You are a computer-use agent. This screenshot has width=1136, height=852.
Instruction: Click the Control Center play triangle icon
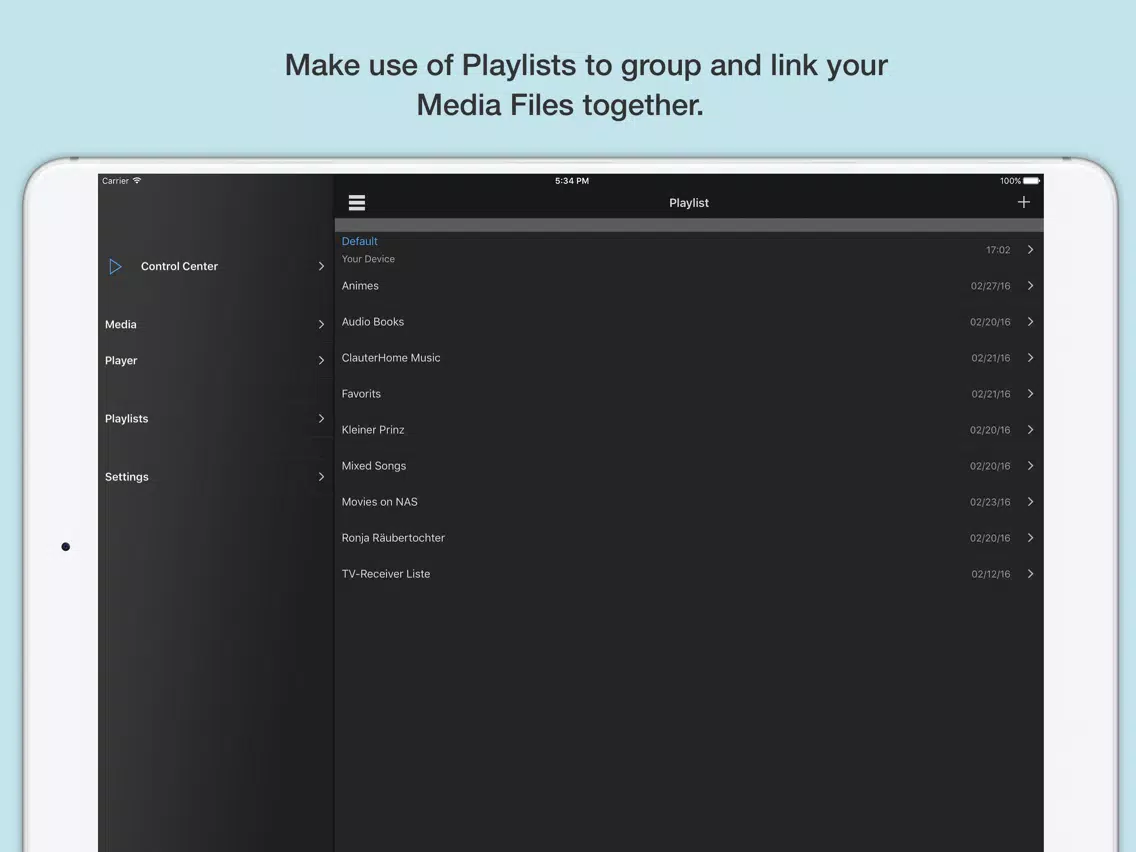pyautogui.click(x=115, y=266)
